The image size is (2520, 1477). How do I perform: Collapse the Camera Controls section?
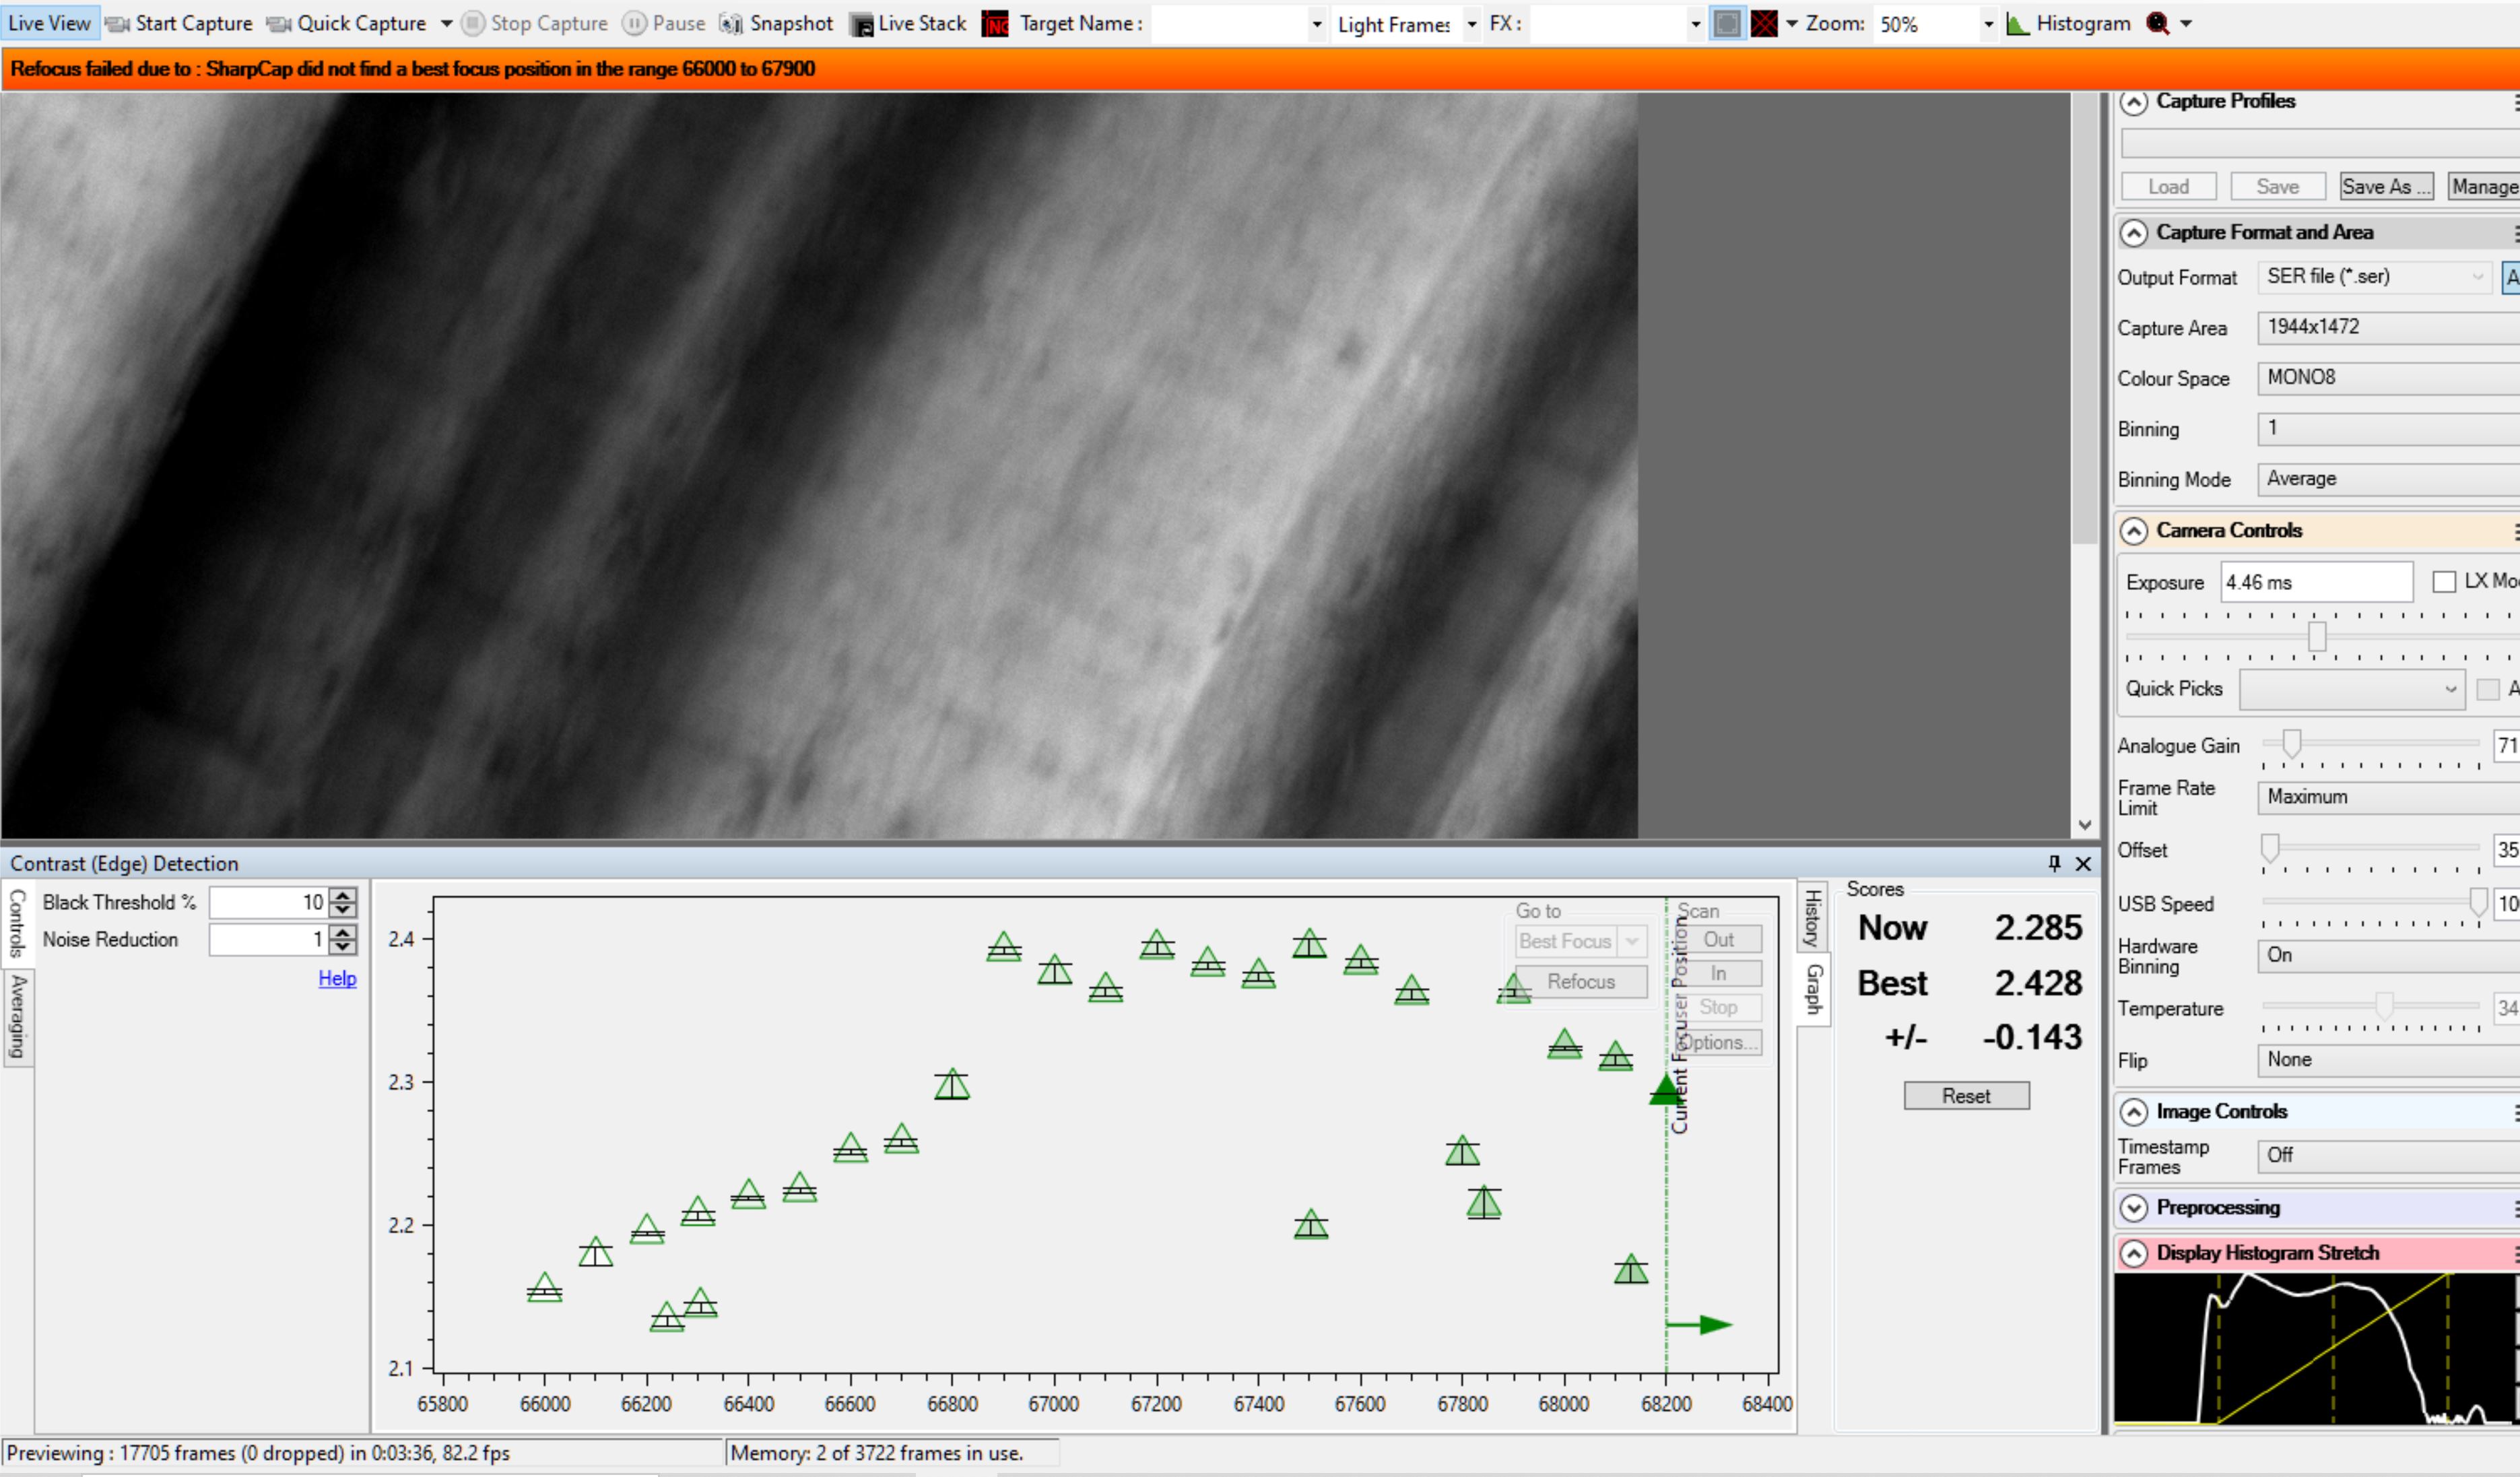tap(2134, 531)
